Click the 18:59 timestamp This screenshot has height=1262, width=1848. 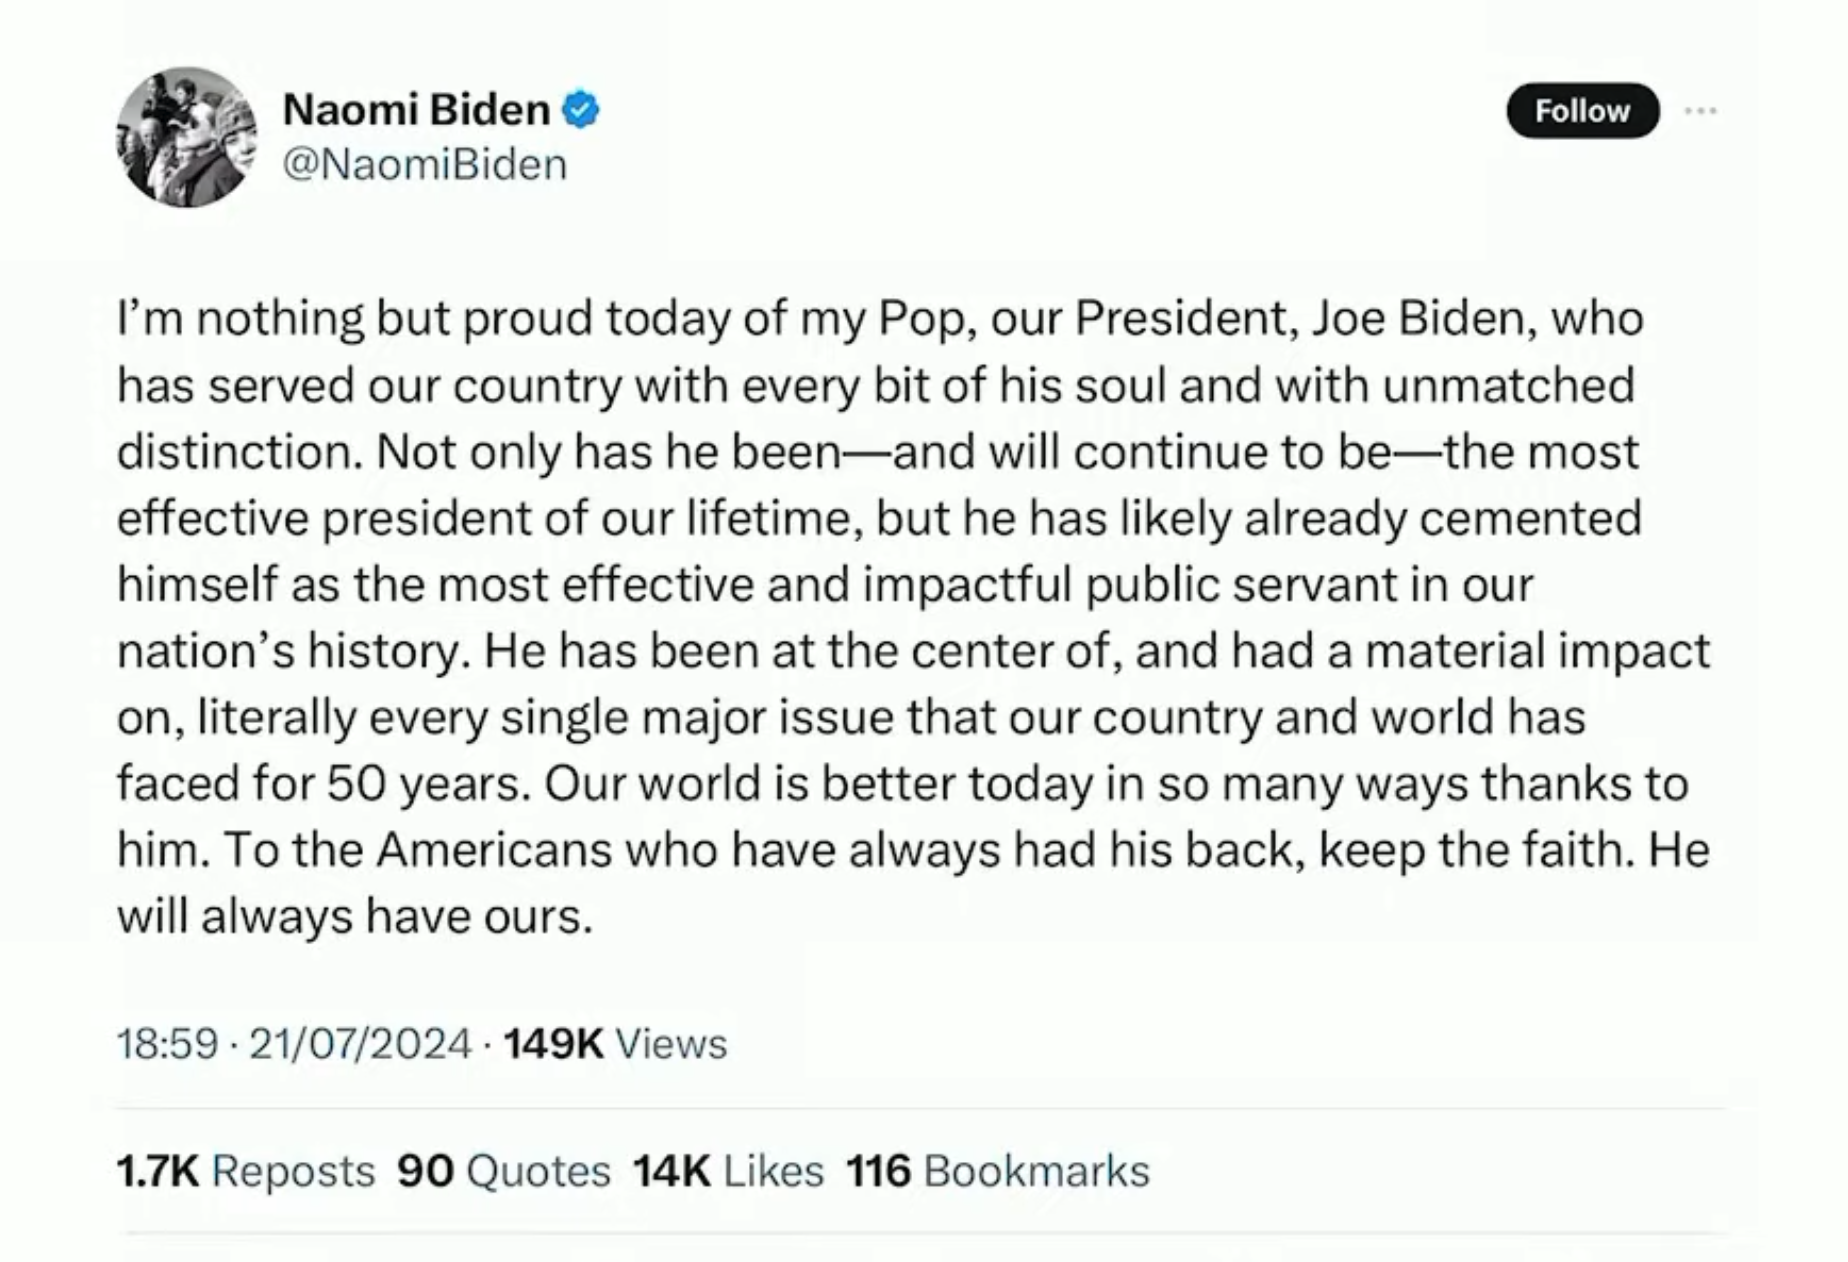tap(167, 1044)
